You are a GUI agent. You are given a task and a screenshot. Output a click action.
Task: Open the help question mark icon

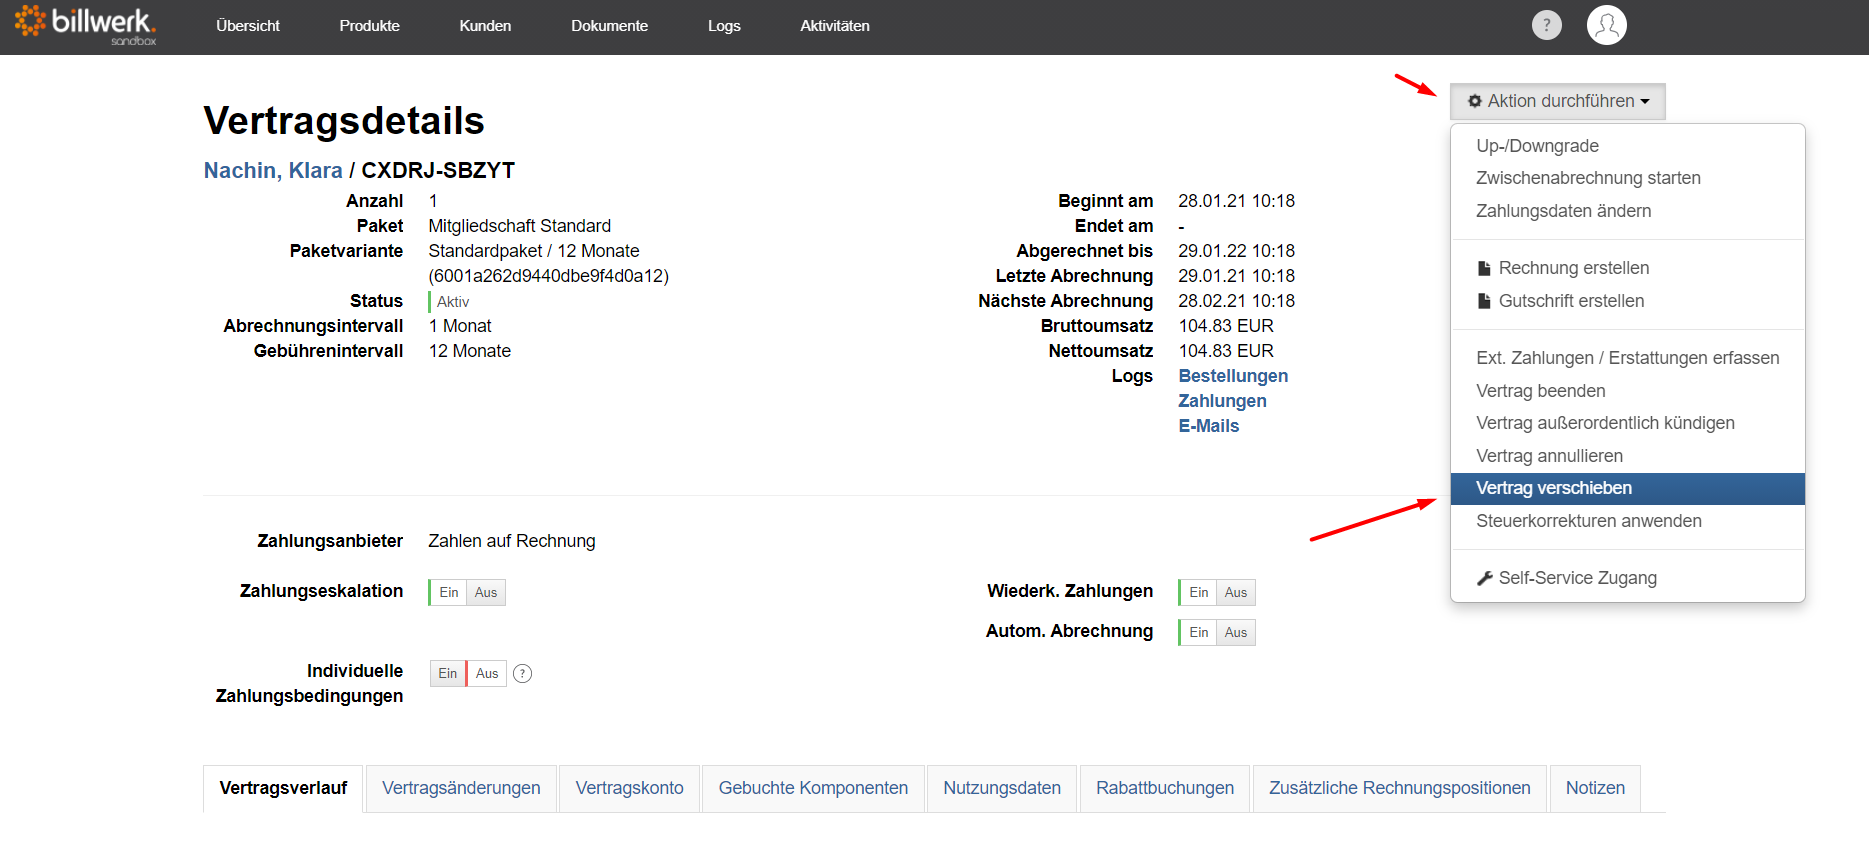1546,25
